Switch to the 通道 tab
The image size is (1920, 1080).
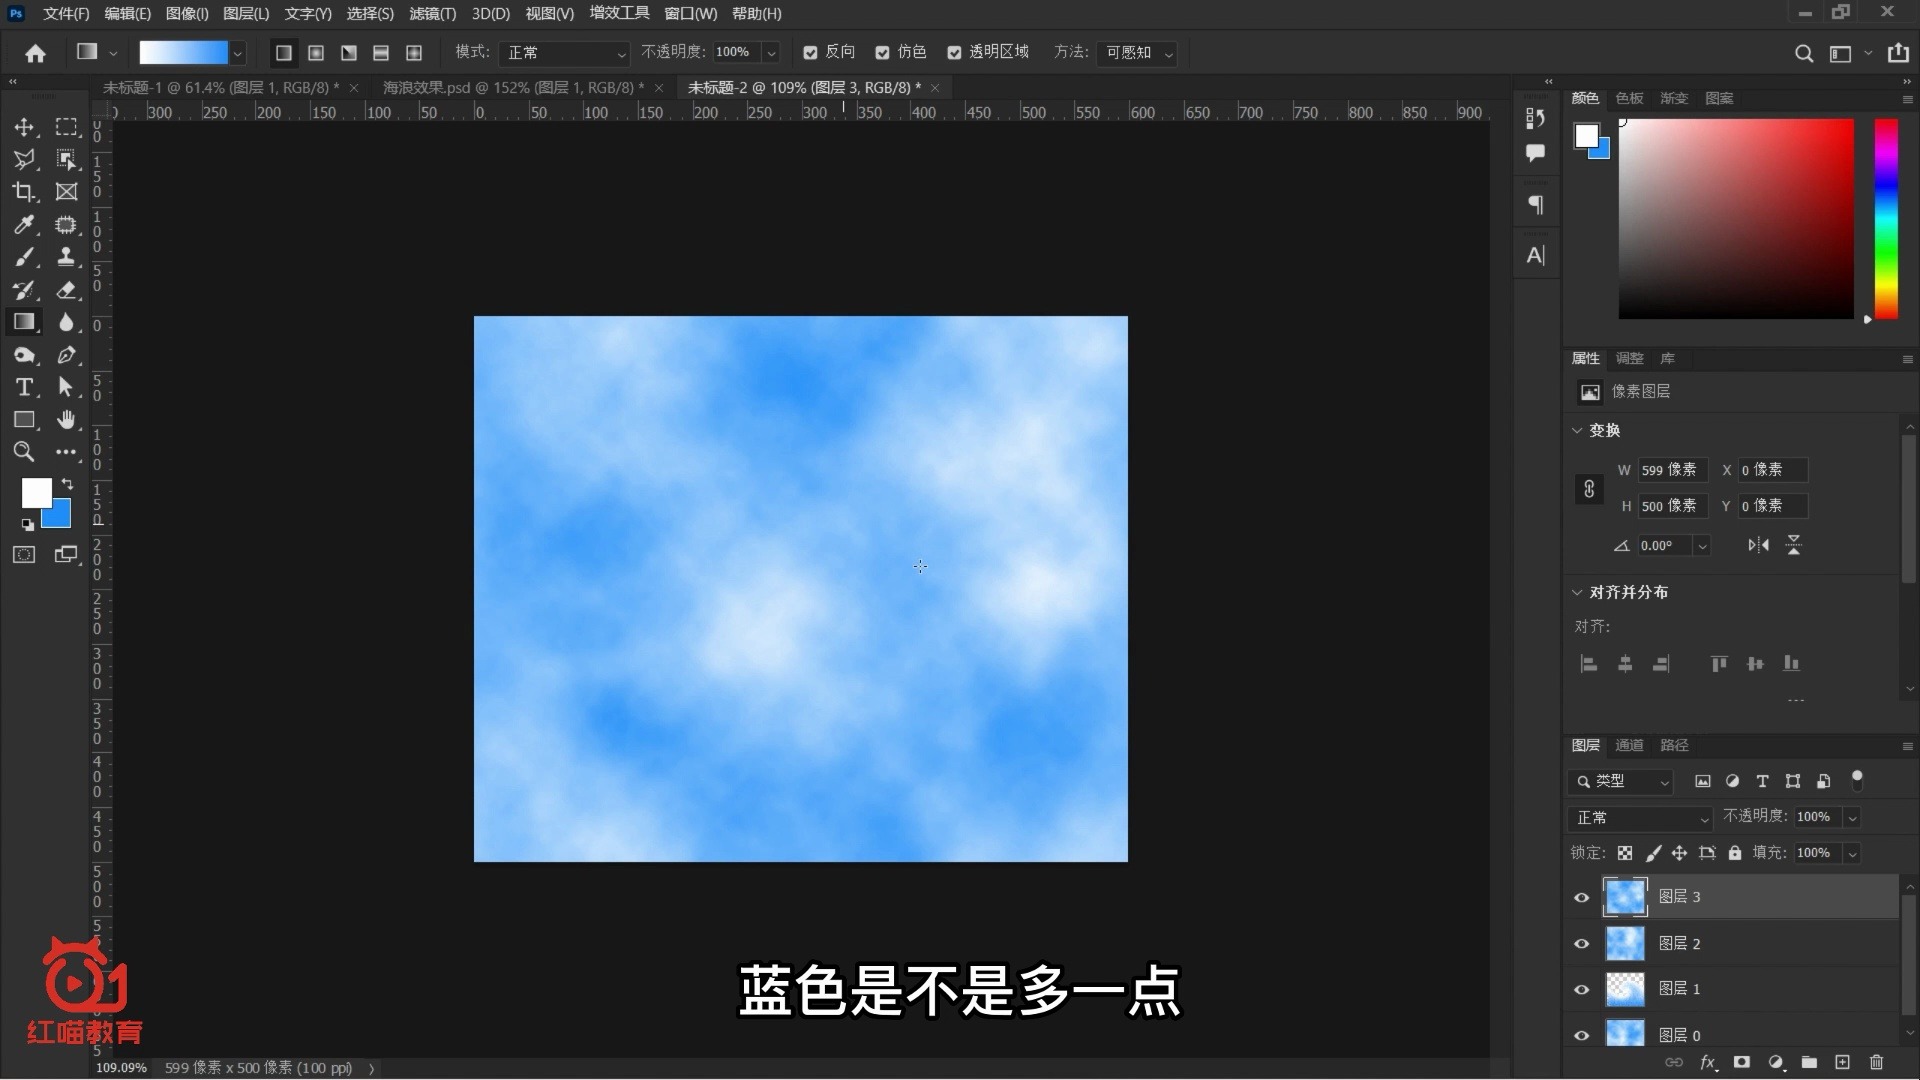pos(1628,745)
